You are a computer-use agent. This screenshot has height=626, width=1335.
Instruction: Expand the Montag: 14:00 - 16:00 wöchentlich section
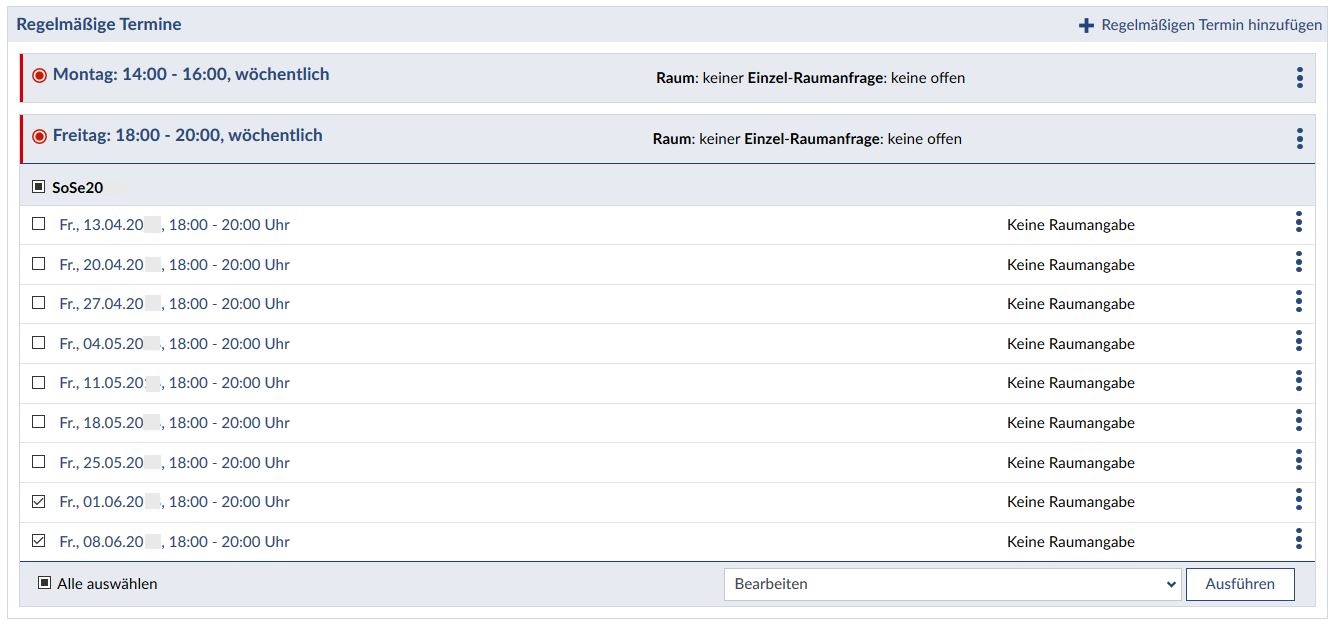tap(191, 74)
